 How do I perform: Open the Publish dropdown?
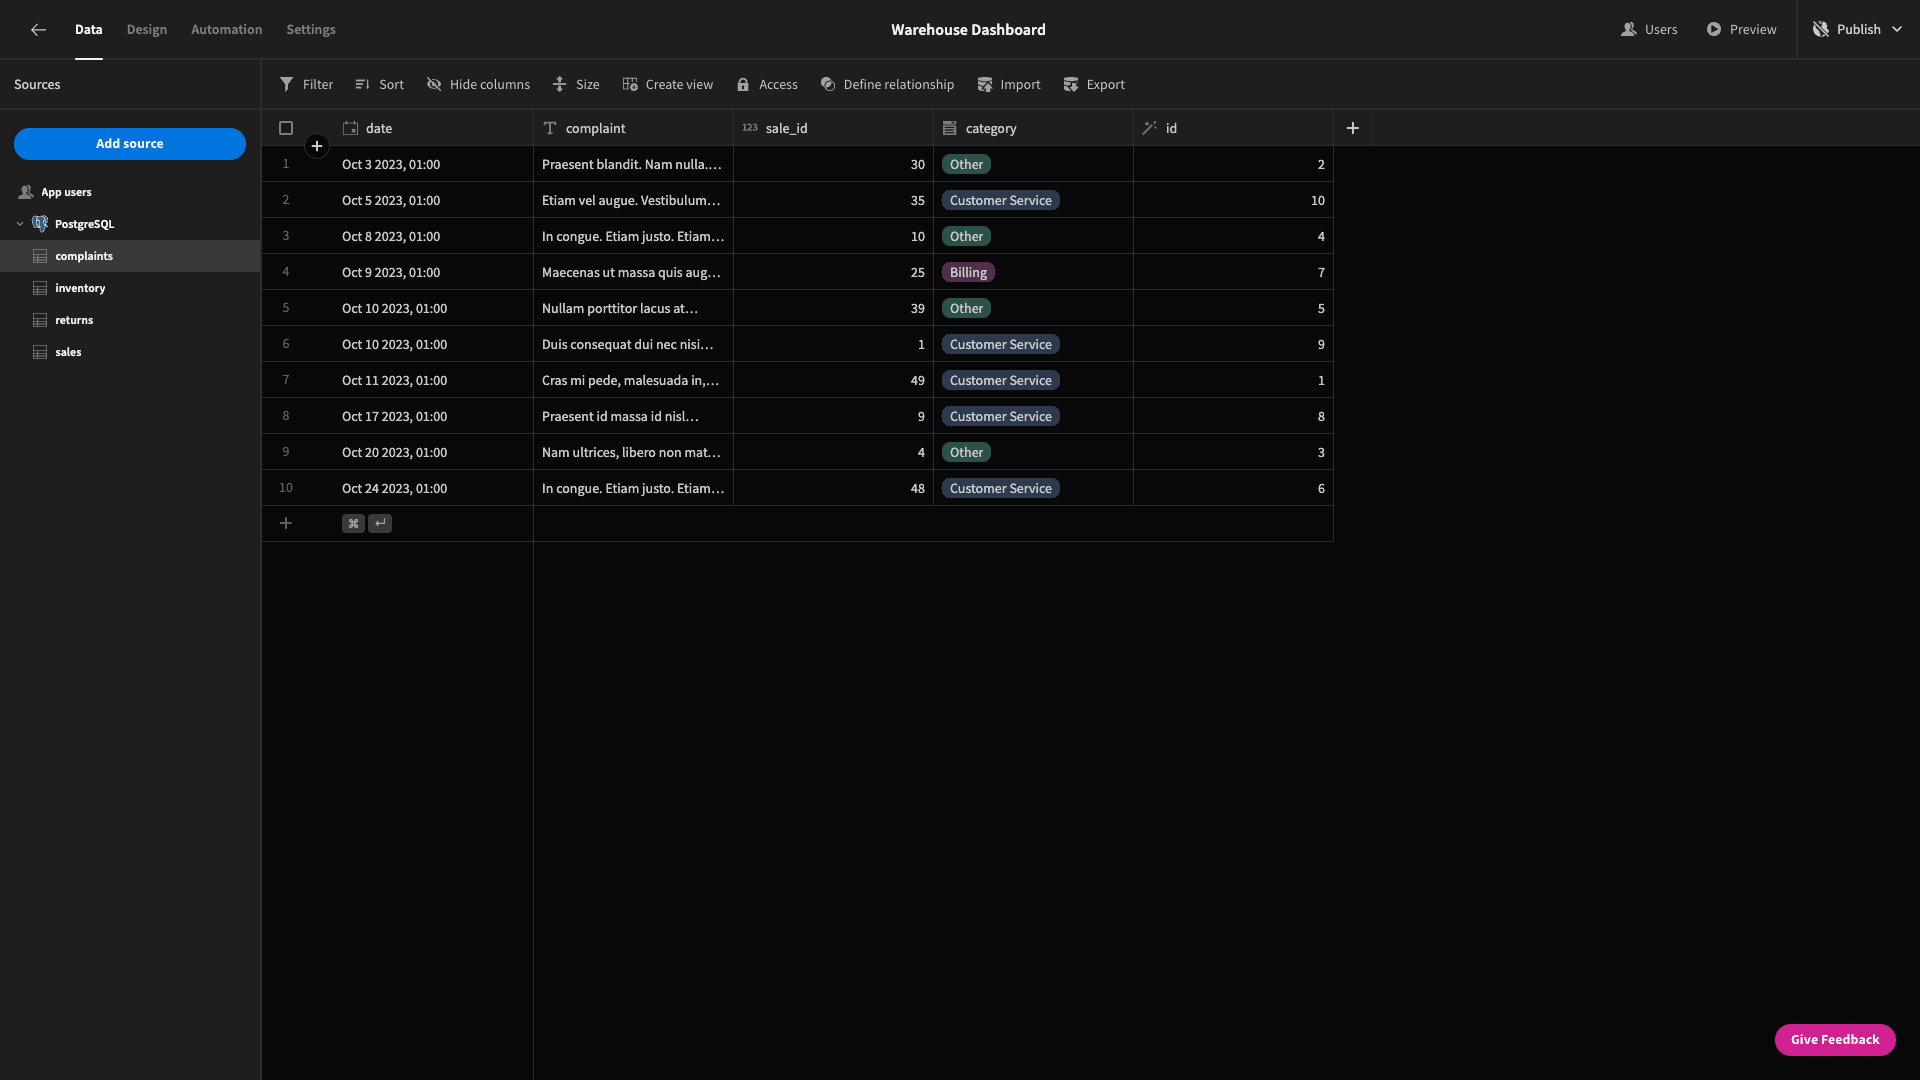[x=1858, y=30]
